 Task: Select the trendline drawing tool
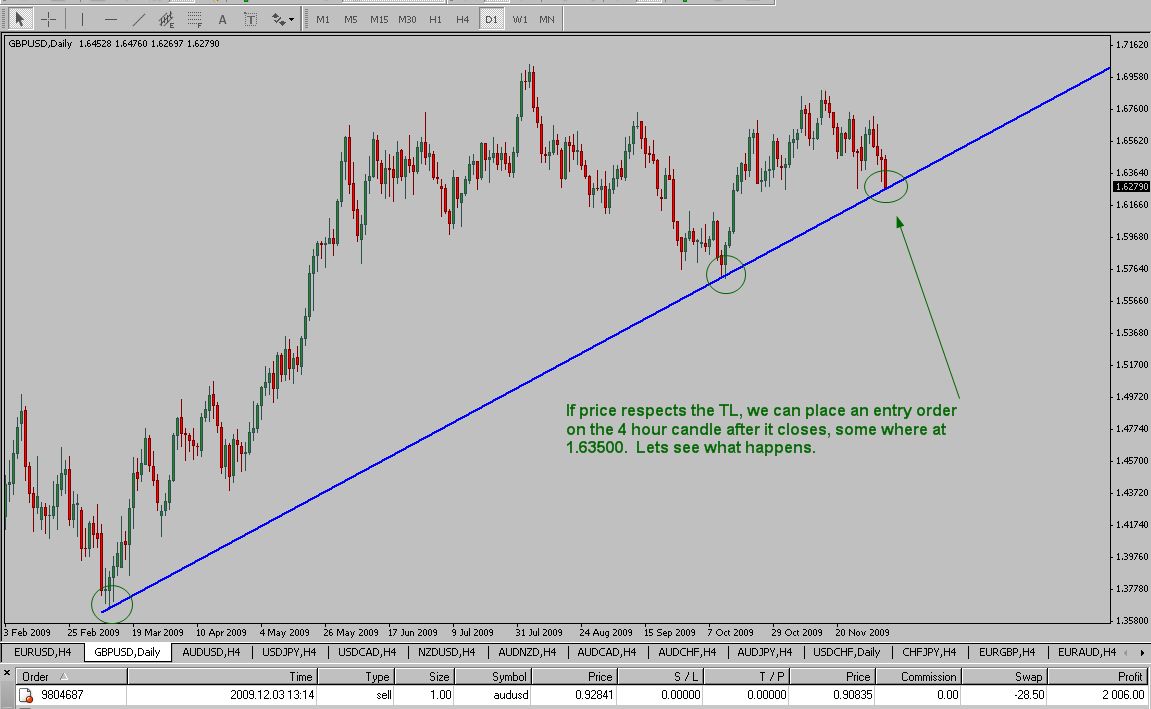(x=139, y=19)
